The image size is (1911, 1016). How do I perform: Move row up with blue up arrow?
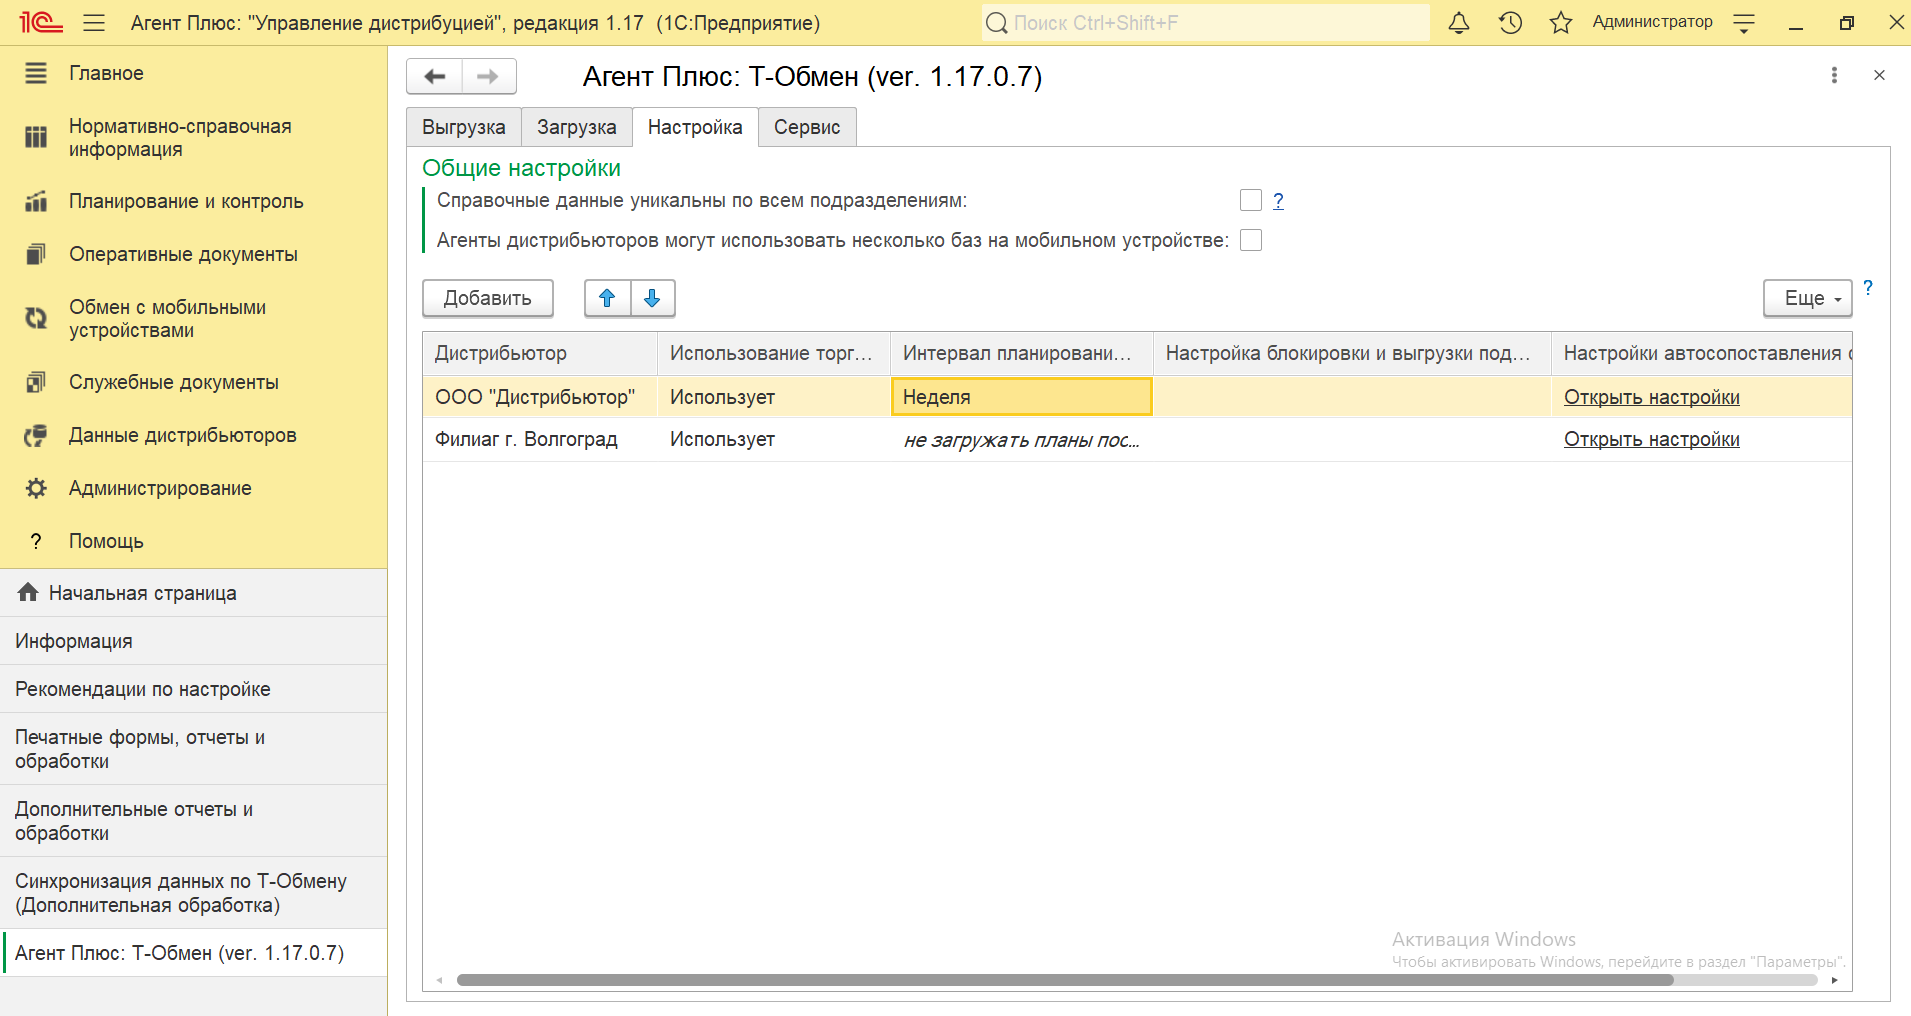click(x=607, y=298)
